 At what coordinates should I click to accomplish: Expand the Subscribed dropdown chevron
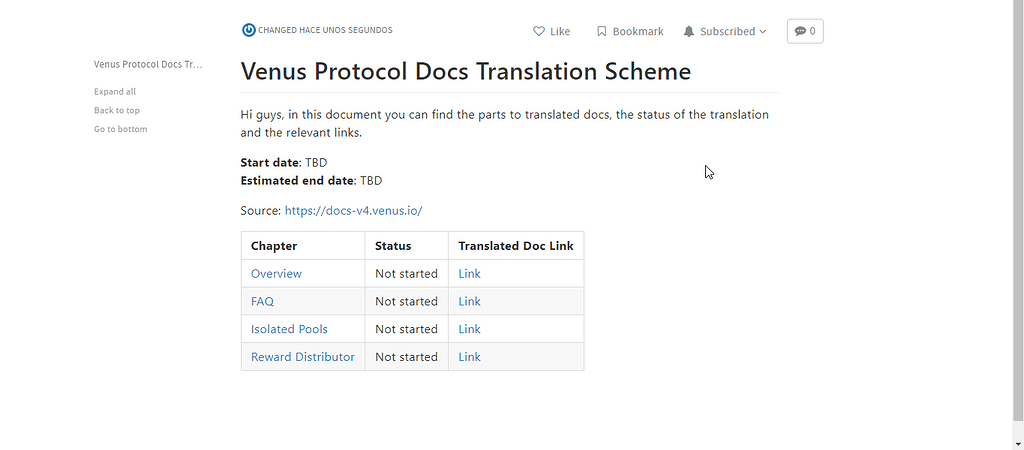(x=763, y=31)
